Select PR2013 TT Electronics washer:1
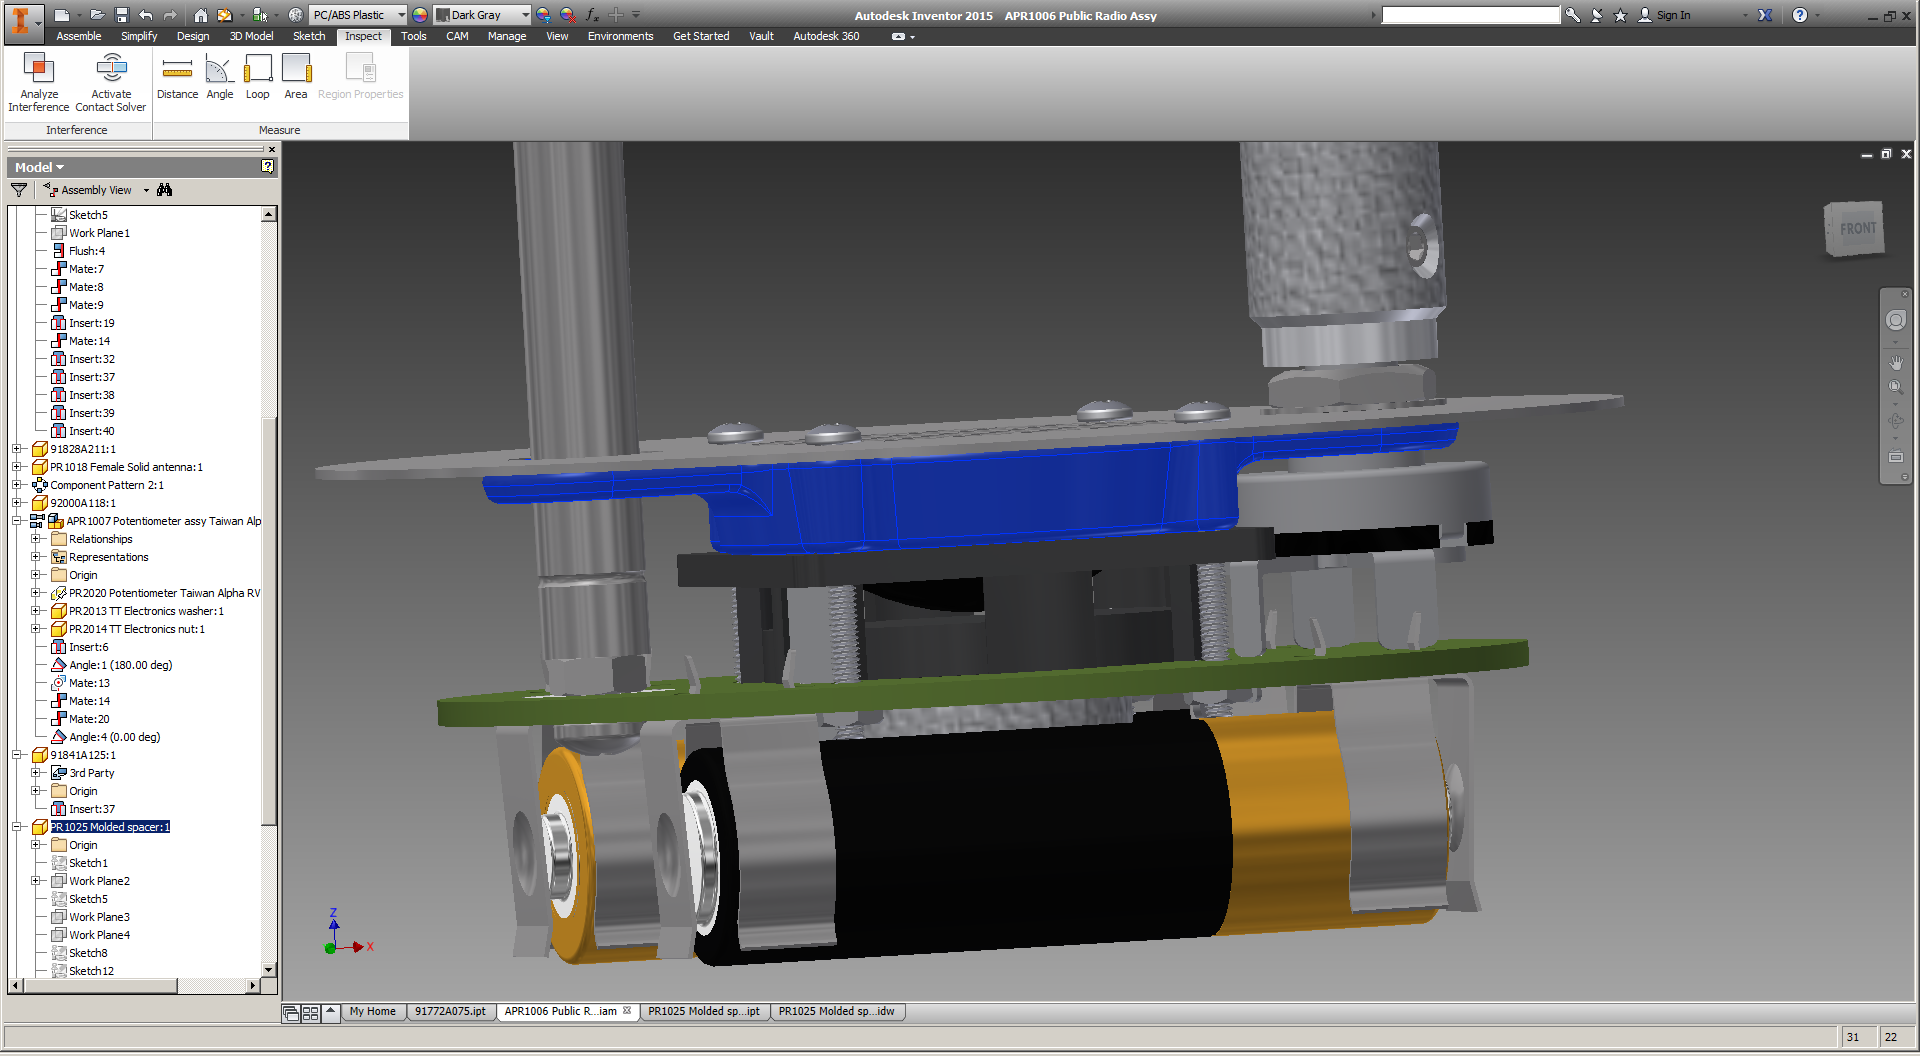The image size is (1920, 1056). coord(146,611)
